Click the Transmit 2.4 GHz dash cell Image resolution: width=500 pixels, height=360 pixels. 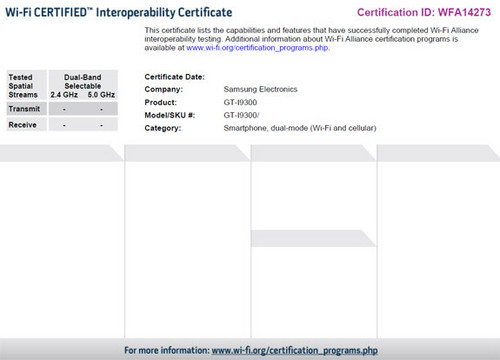[64, 109]
